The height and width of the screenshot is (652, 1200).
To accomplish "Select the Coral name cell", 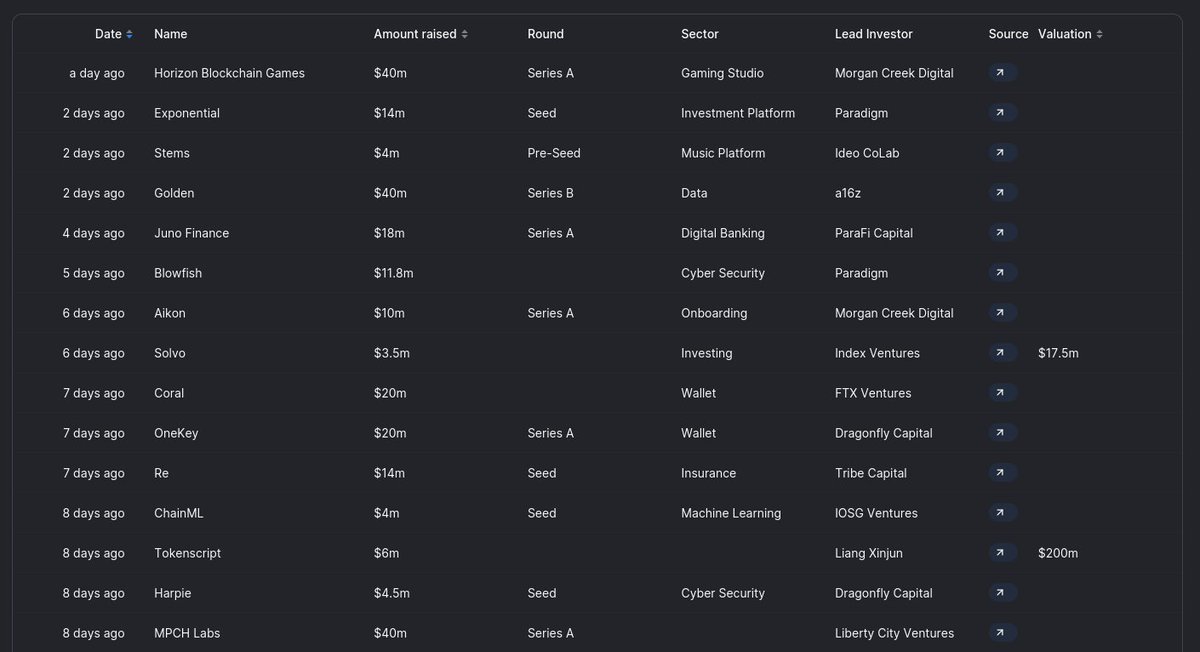I will click(169, 393).
